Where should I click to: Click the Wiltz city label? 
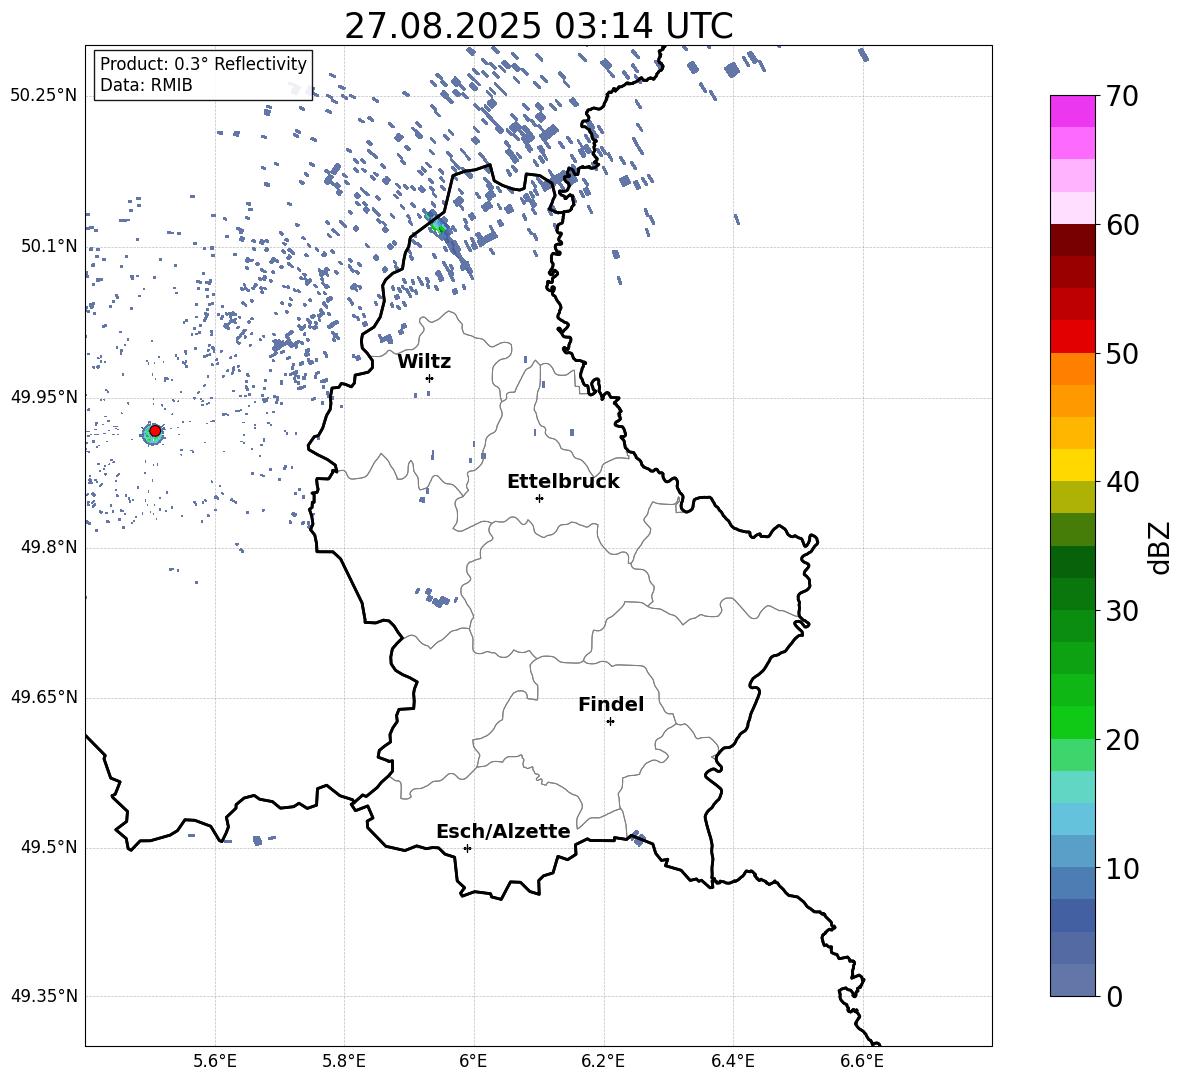424,362
